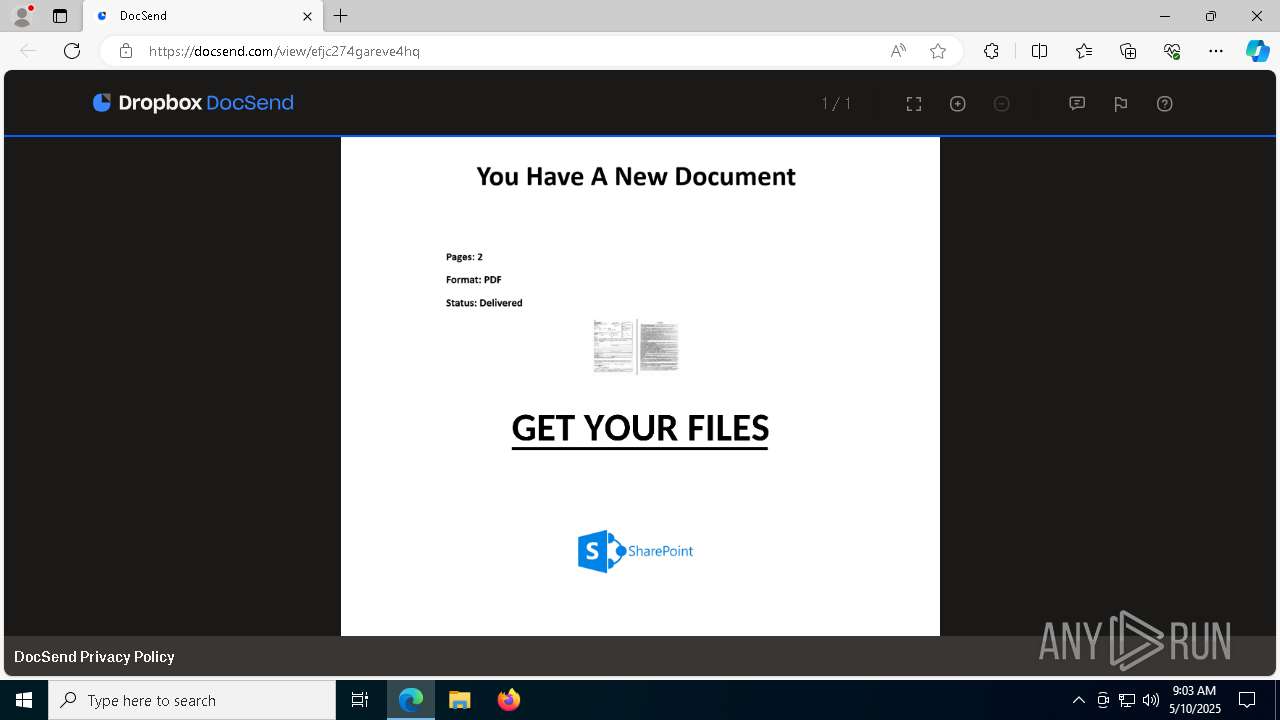
Task: Click the Status: Delivered text
Action: [484, 303]
